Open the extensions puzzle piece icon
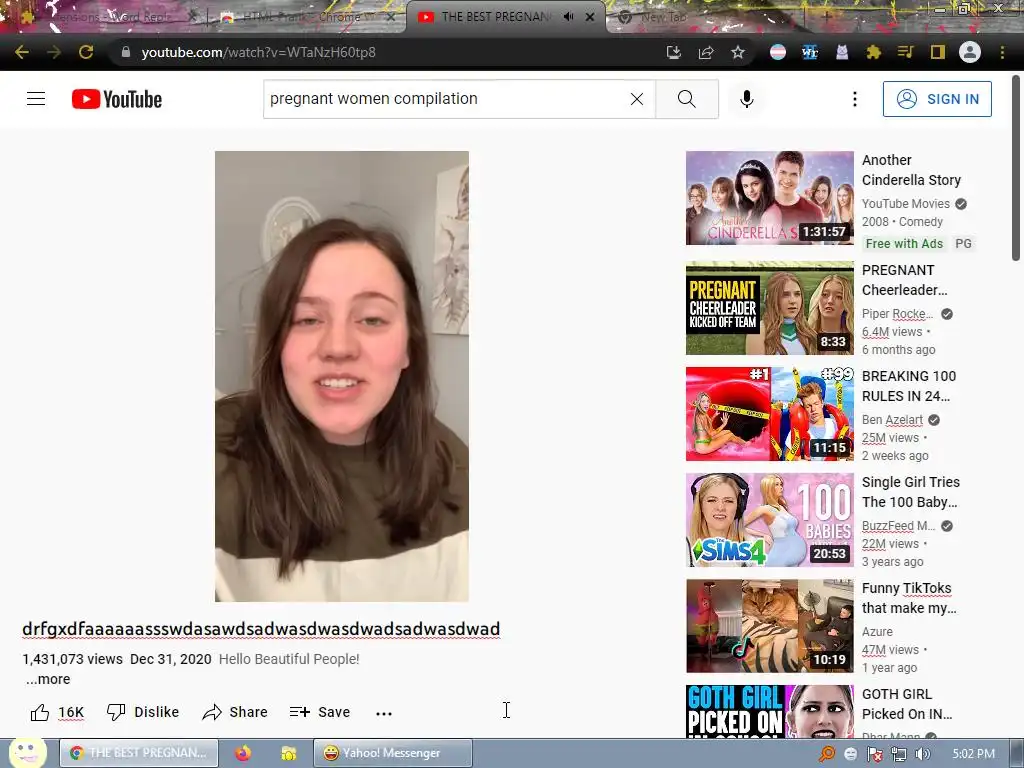1024x768 pixels. tap(874, 52)
